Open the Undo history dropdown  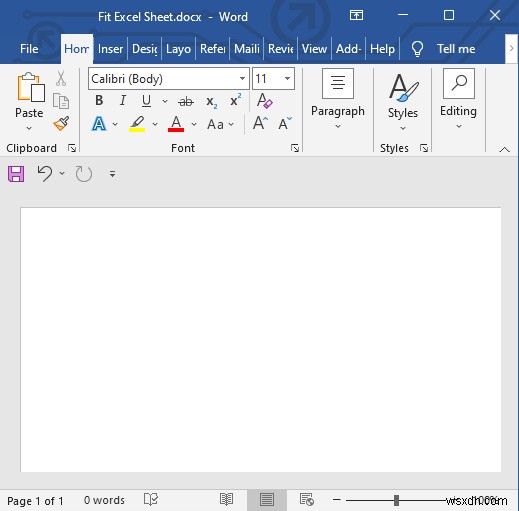62,173
